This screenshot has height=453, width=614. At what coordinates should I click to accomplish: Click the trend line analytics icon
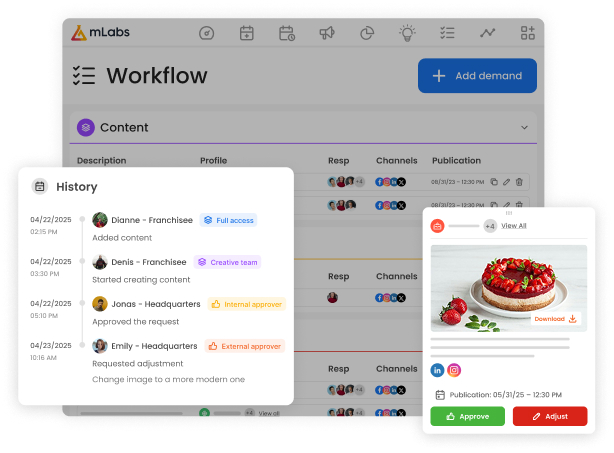coord(488,33)
